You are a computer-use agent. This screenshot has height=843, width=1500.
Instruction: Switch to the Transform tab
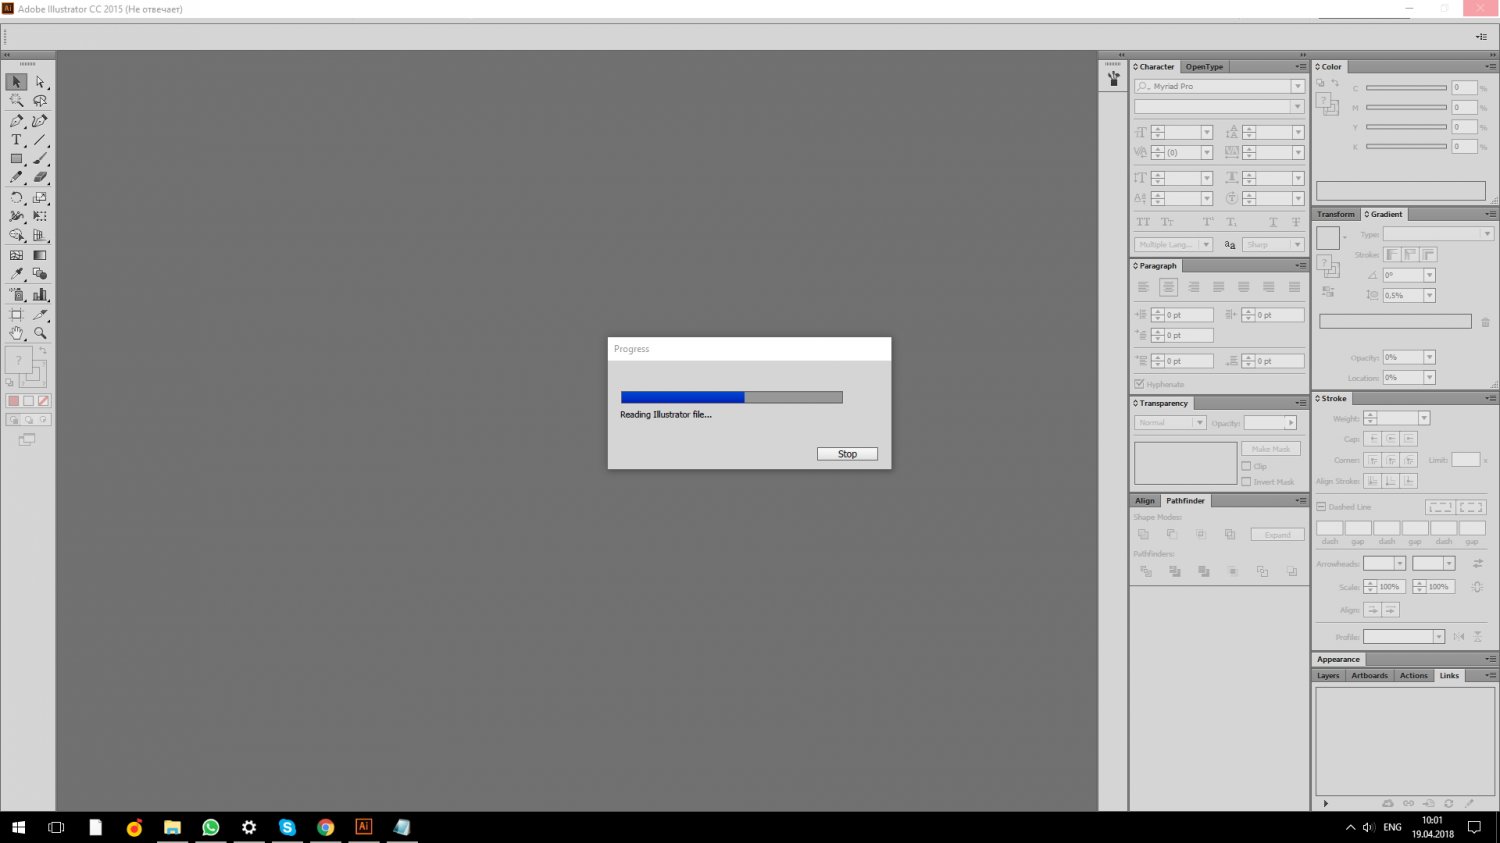tap(1336, 214)
